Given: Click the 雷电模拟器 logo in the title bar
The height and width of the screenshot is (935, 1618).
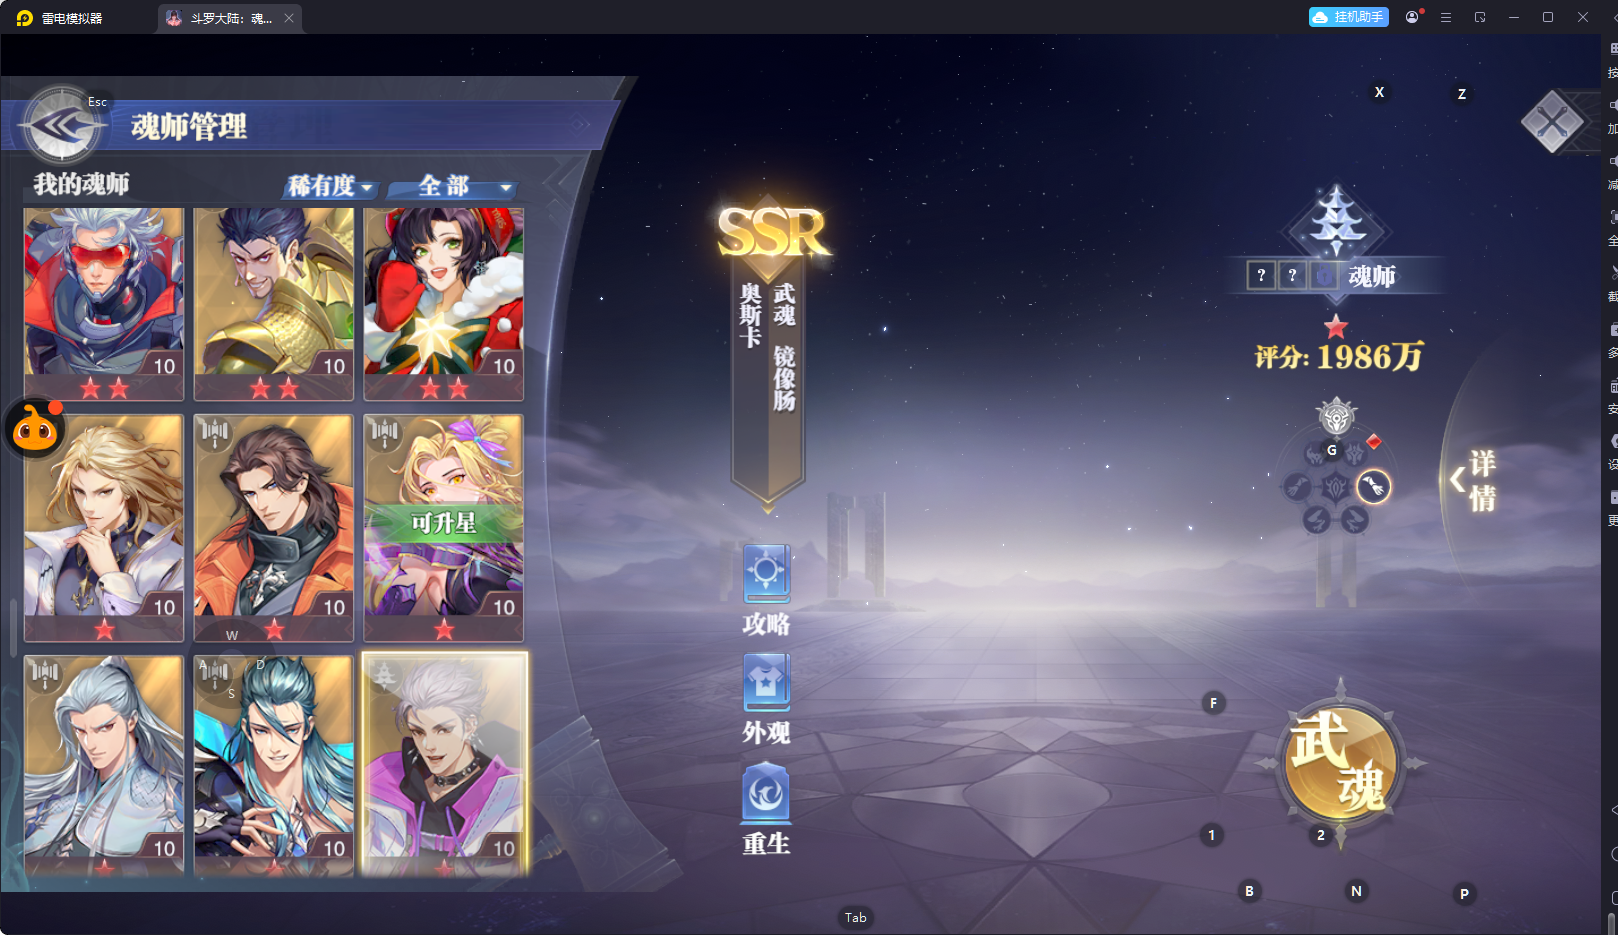Looking at the screenshot, I should coord(25,18).
